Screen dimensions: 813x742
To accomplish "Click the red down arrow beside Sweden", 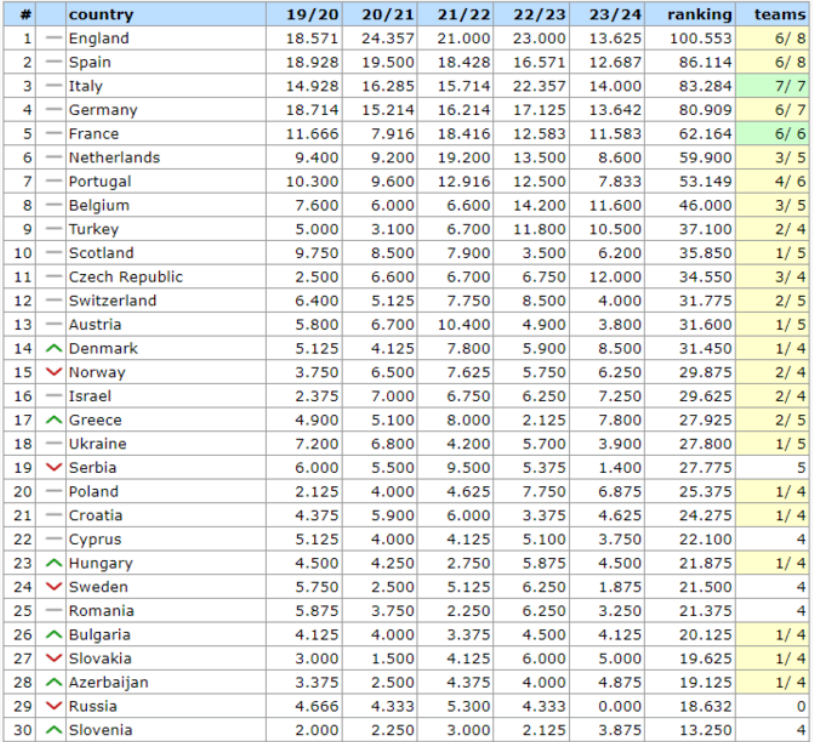I will tap(53, 587).
